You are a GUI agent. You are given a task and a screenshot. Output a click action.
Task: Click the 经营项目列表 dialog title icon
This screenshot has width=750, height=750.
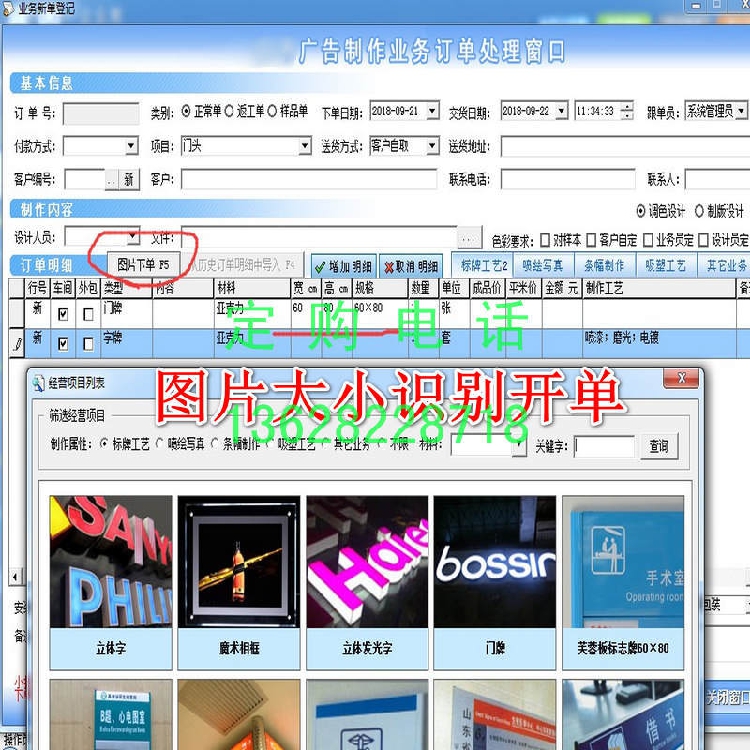coord(38,383)
